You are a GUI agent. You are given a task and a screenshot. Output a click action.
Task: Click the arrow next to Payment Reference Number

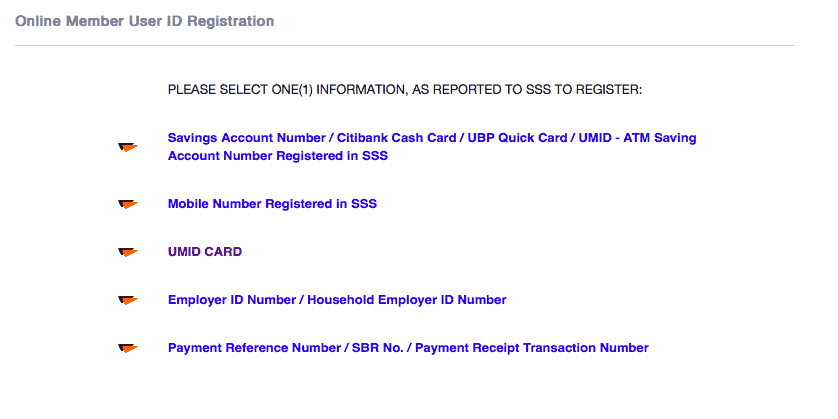(x=127, y=348)
